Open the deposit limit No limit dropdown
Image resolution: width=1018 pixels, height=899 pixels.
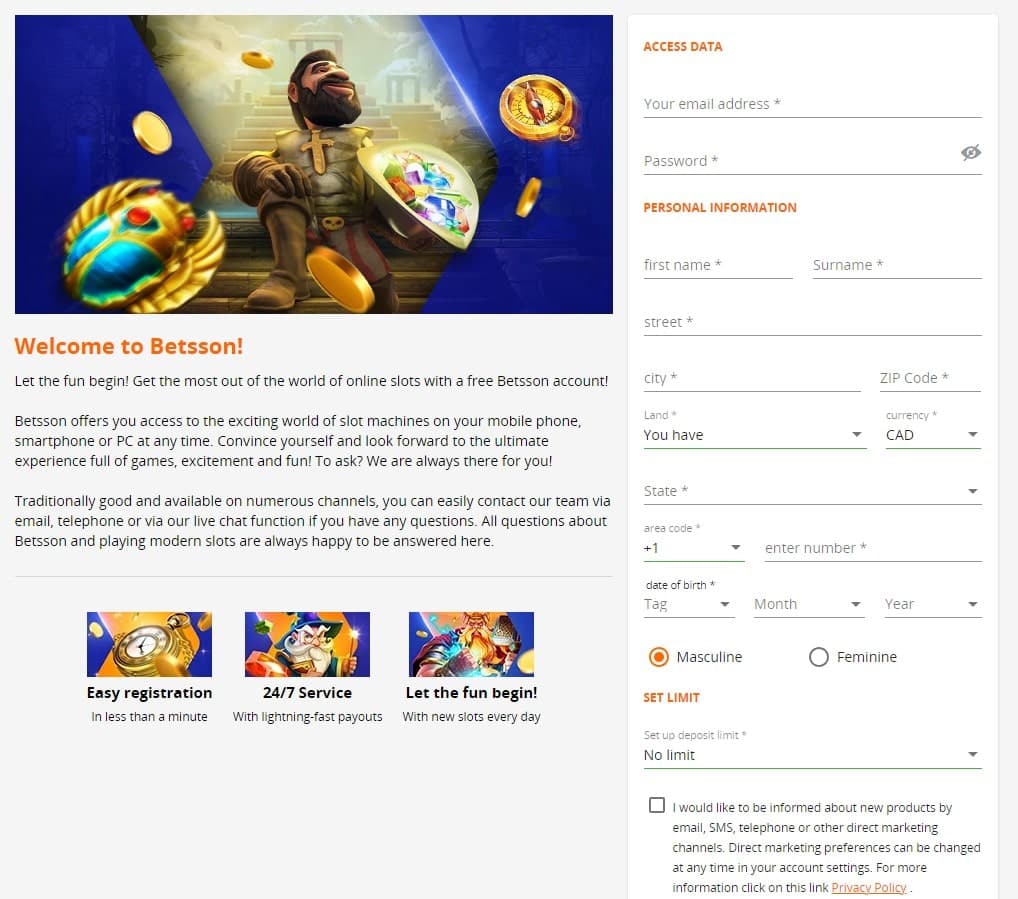coord(812,755)
